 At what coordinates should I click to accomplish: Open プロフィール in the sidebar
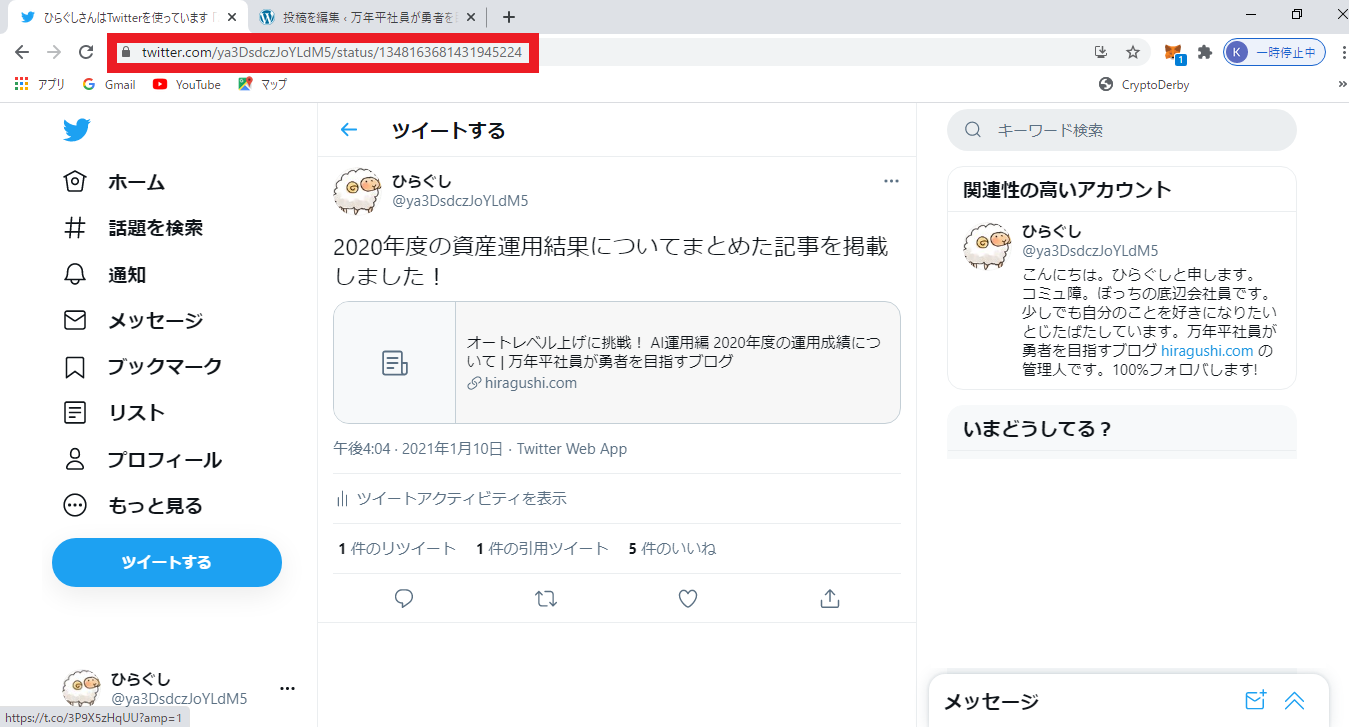pos(143,460)
